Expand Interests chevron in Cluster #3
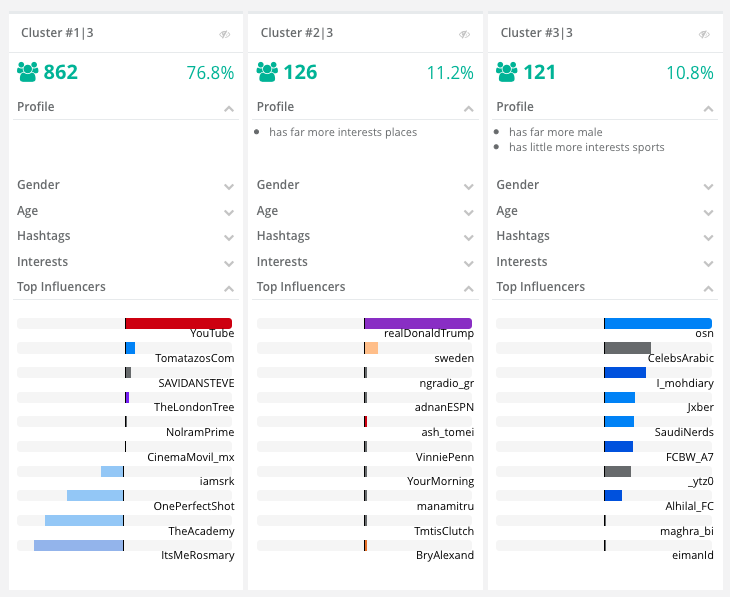730x597 pixels. 708,264
